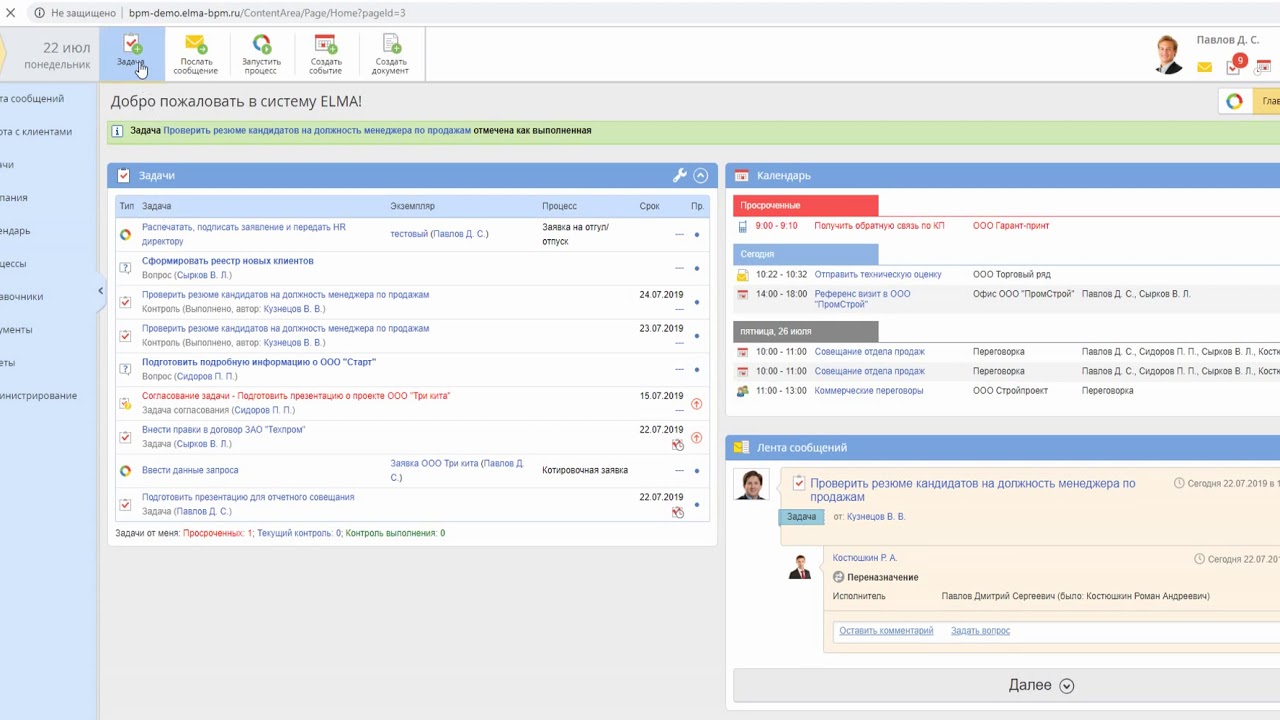
Task: Click process icon of Ввести данные запроса row
Action: pyautogui.click(x=125, y=471)
